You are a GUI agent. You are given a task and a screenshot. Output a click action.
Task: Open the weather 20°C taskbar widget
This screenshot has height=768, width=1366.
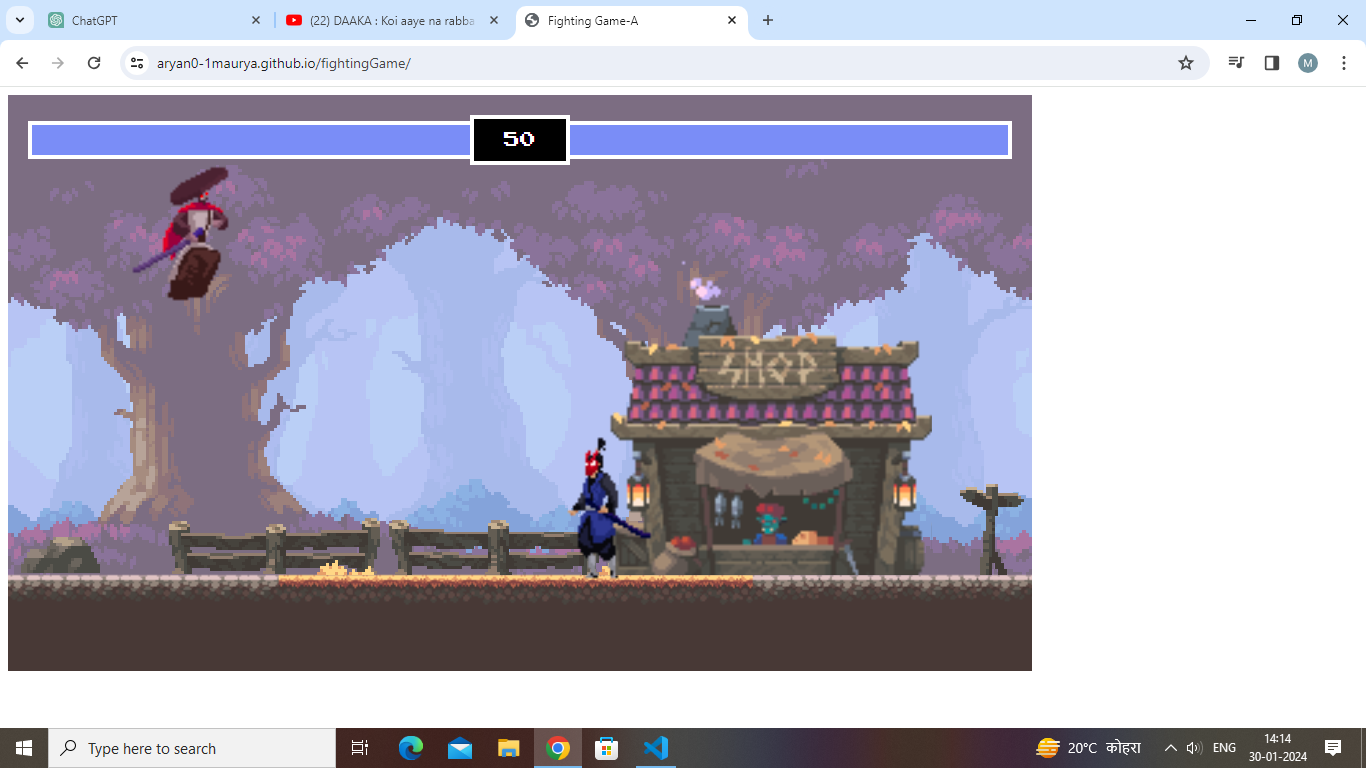click(x=1090, y=747)
